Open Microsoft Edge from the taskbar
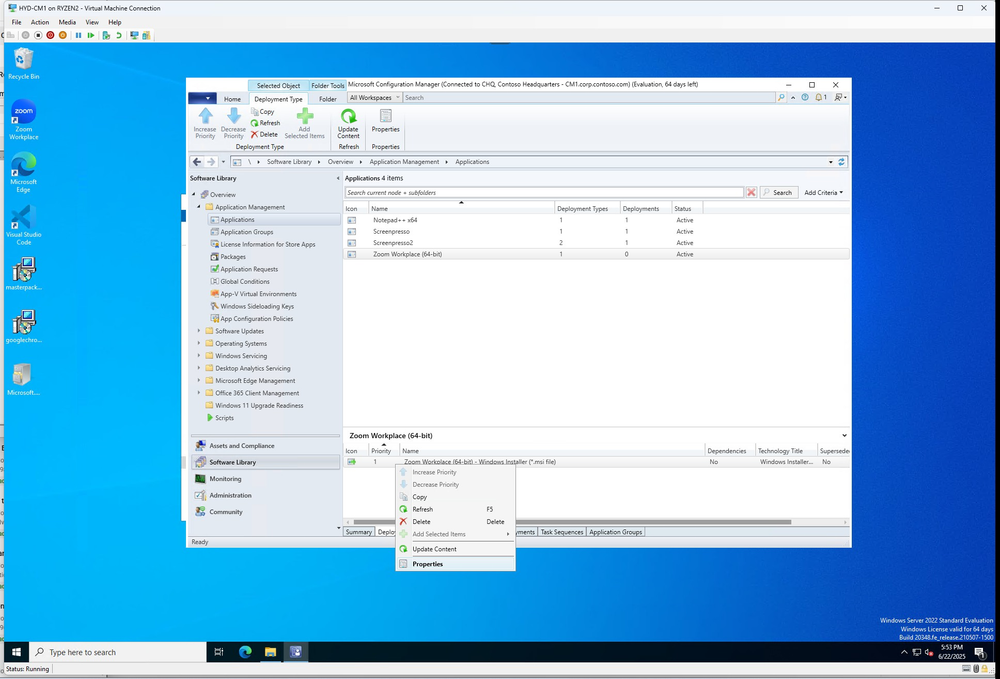The height and width of the screenshot is (679, 1000). 245,651
